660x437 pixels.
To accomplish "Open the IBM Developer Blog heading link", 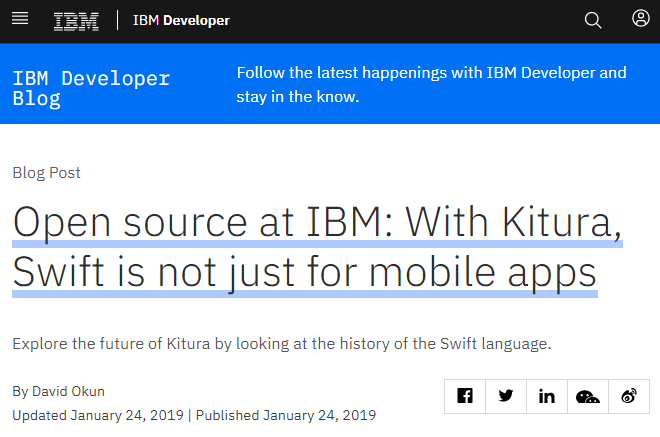I will [x=91, y=88].
